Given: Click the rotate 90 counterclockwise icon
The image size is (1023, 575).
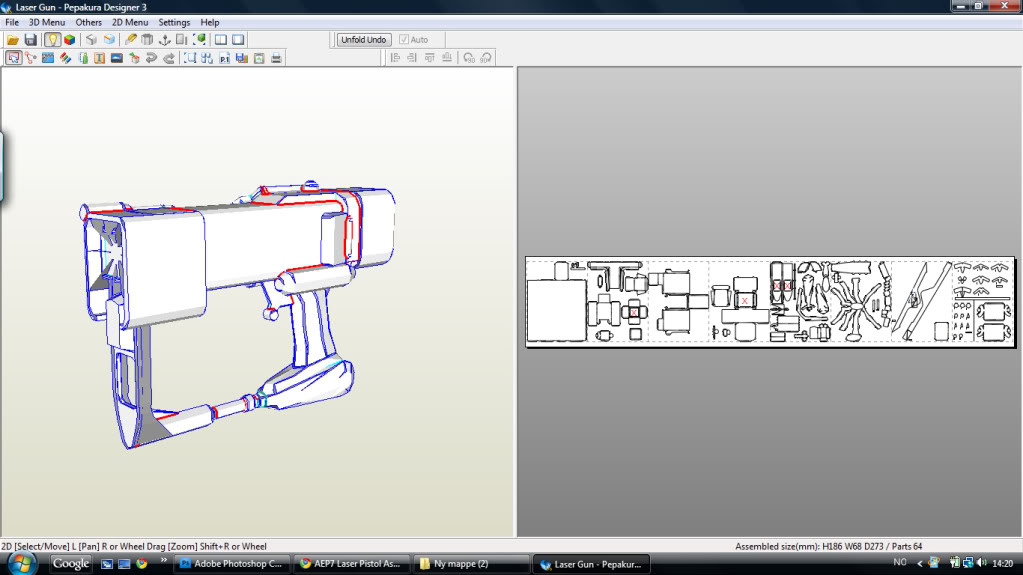Looking at the screenshot, I should click(x=468, y=58).
